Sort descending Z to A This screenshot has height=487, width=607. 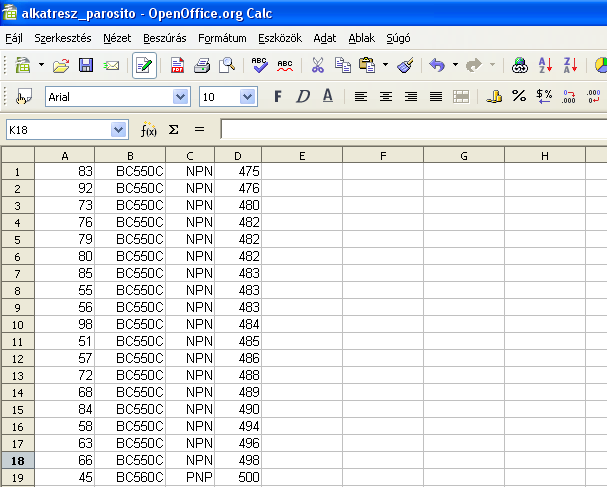pyautogui.click(x=570, y=65)
